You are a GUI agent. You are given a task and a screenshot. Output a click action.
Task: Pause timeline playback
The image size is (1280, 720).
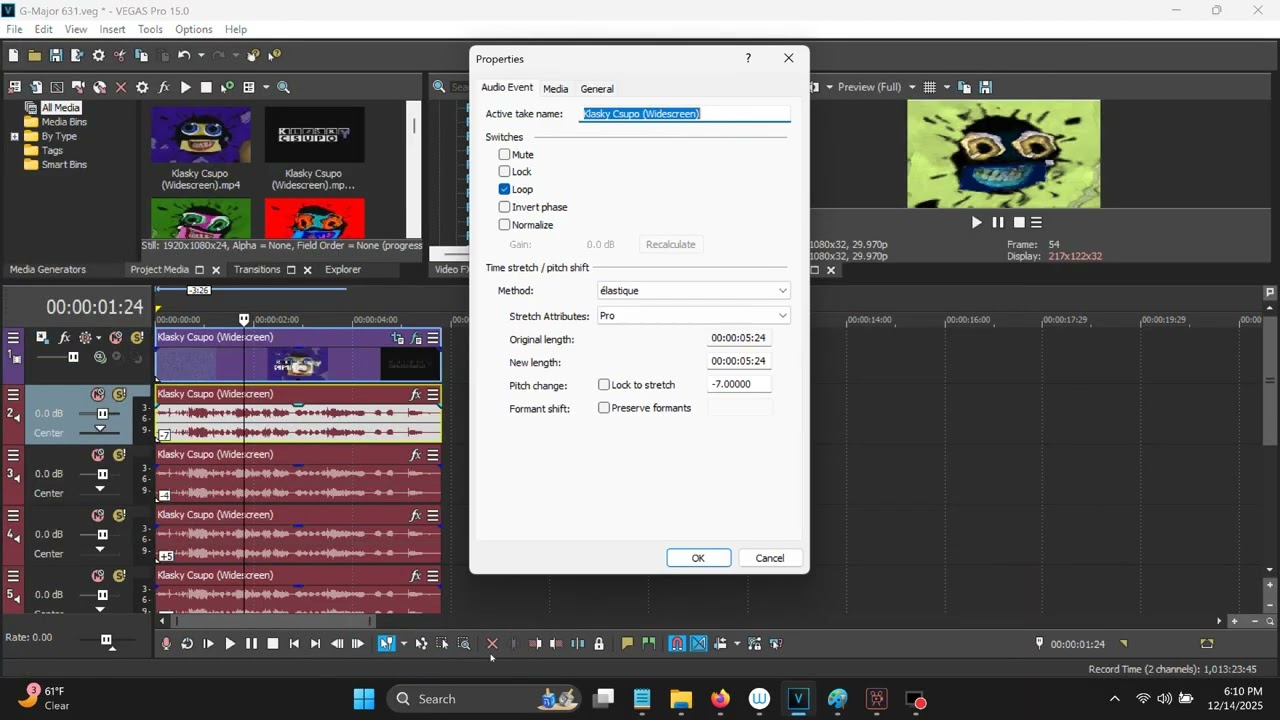251,644
